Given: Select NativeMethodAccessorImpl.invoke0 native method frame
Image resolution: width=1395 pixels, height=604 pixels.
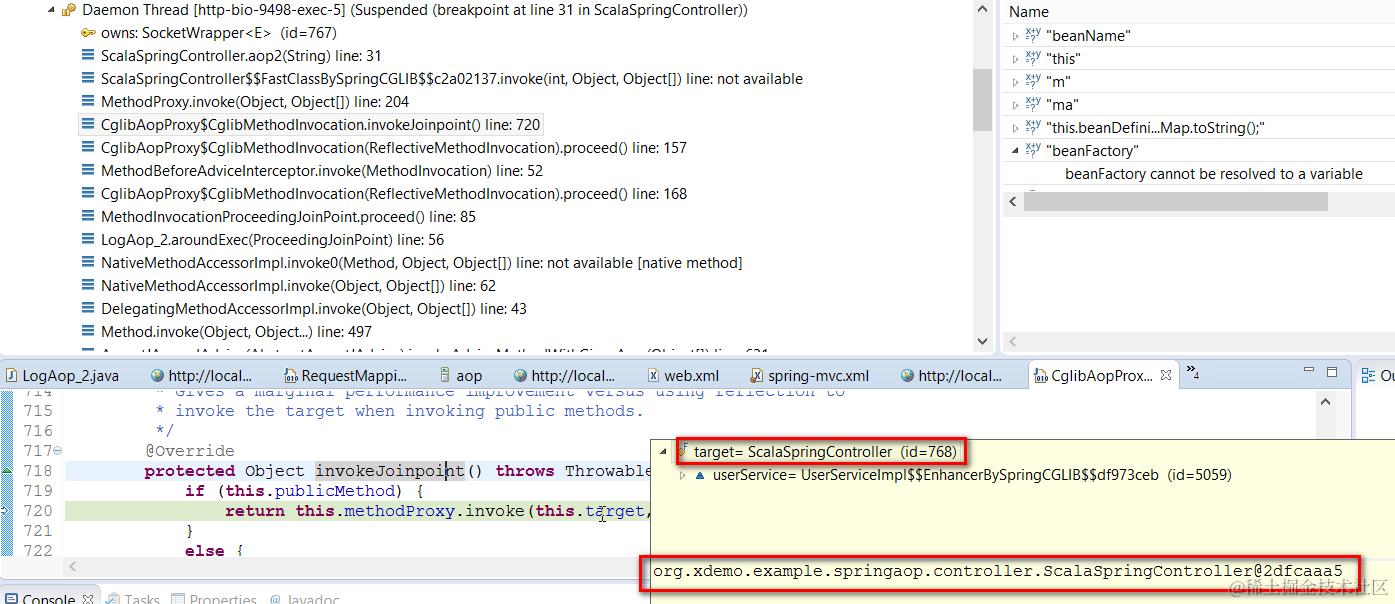Looking at the screenshot, I should click(x=422, y=263).
